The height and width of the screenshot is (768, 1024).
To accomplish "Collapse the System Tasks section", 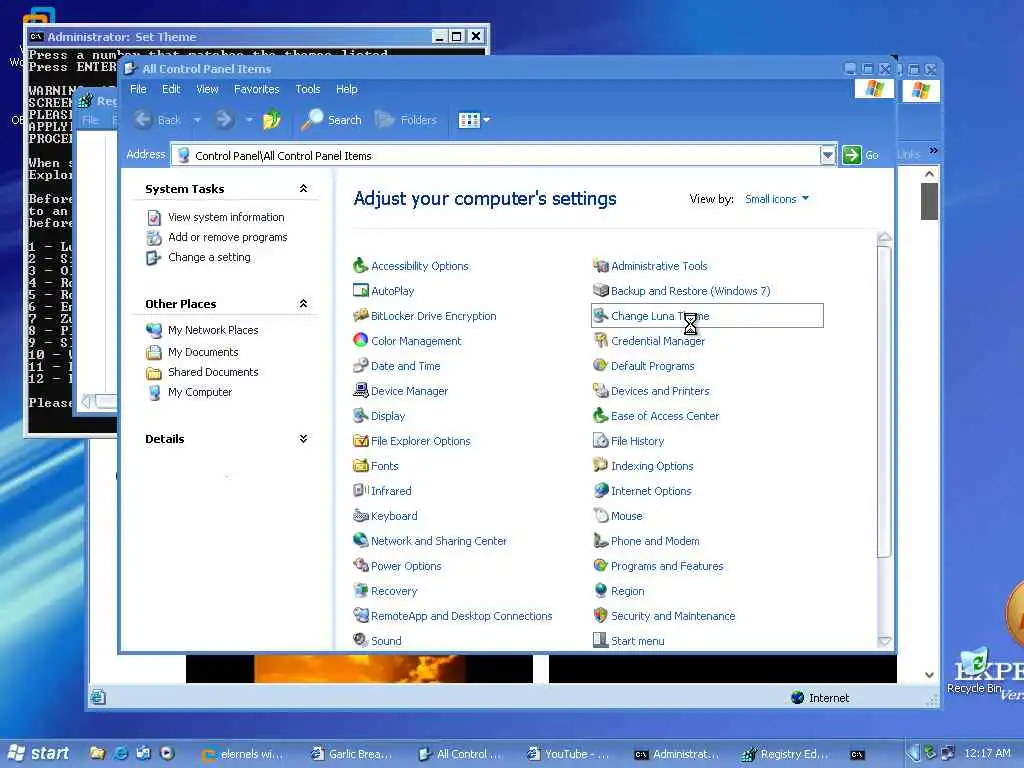I will pyautogui.click(x=303, y=189).
